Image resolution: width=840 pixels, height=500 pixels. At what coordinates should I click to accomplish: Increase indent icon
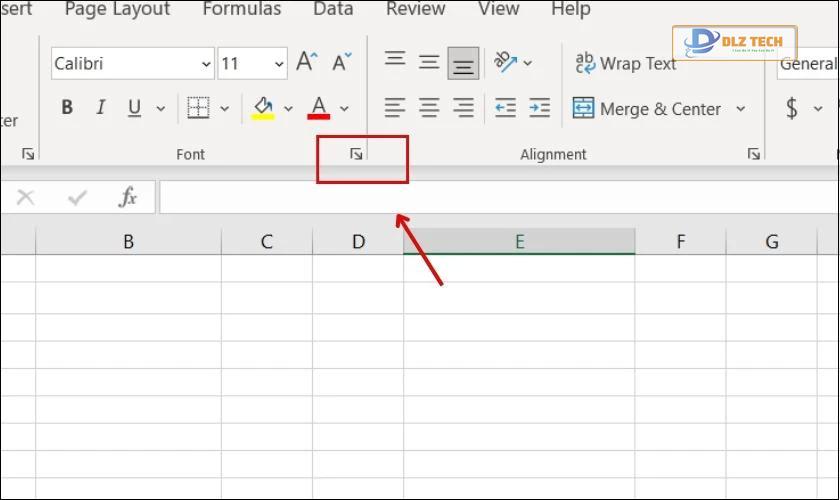coord(539,108)
